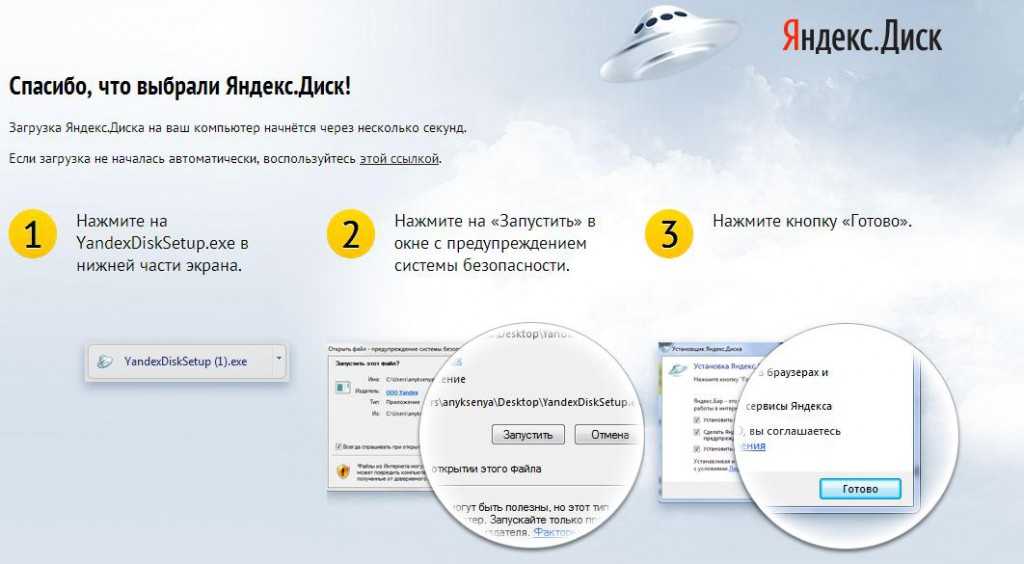This screenshot has width=1024, height=564.
Task: Click the Yandex.Disk installer window thumbnail
Action: 702,423
